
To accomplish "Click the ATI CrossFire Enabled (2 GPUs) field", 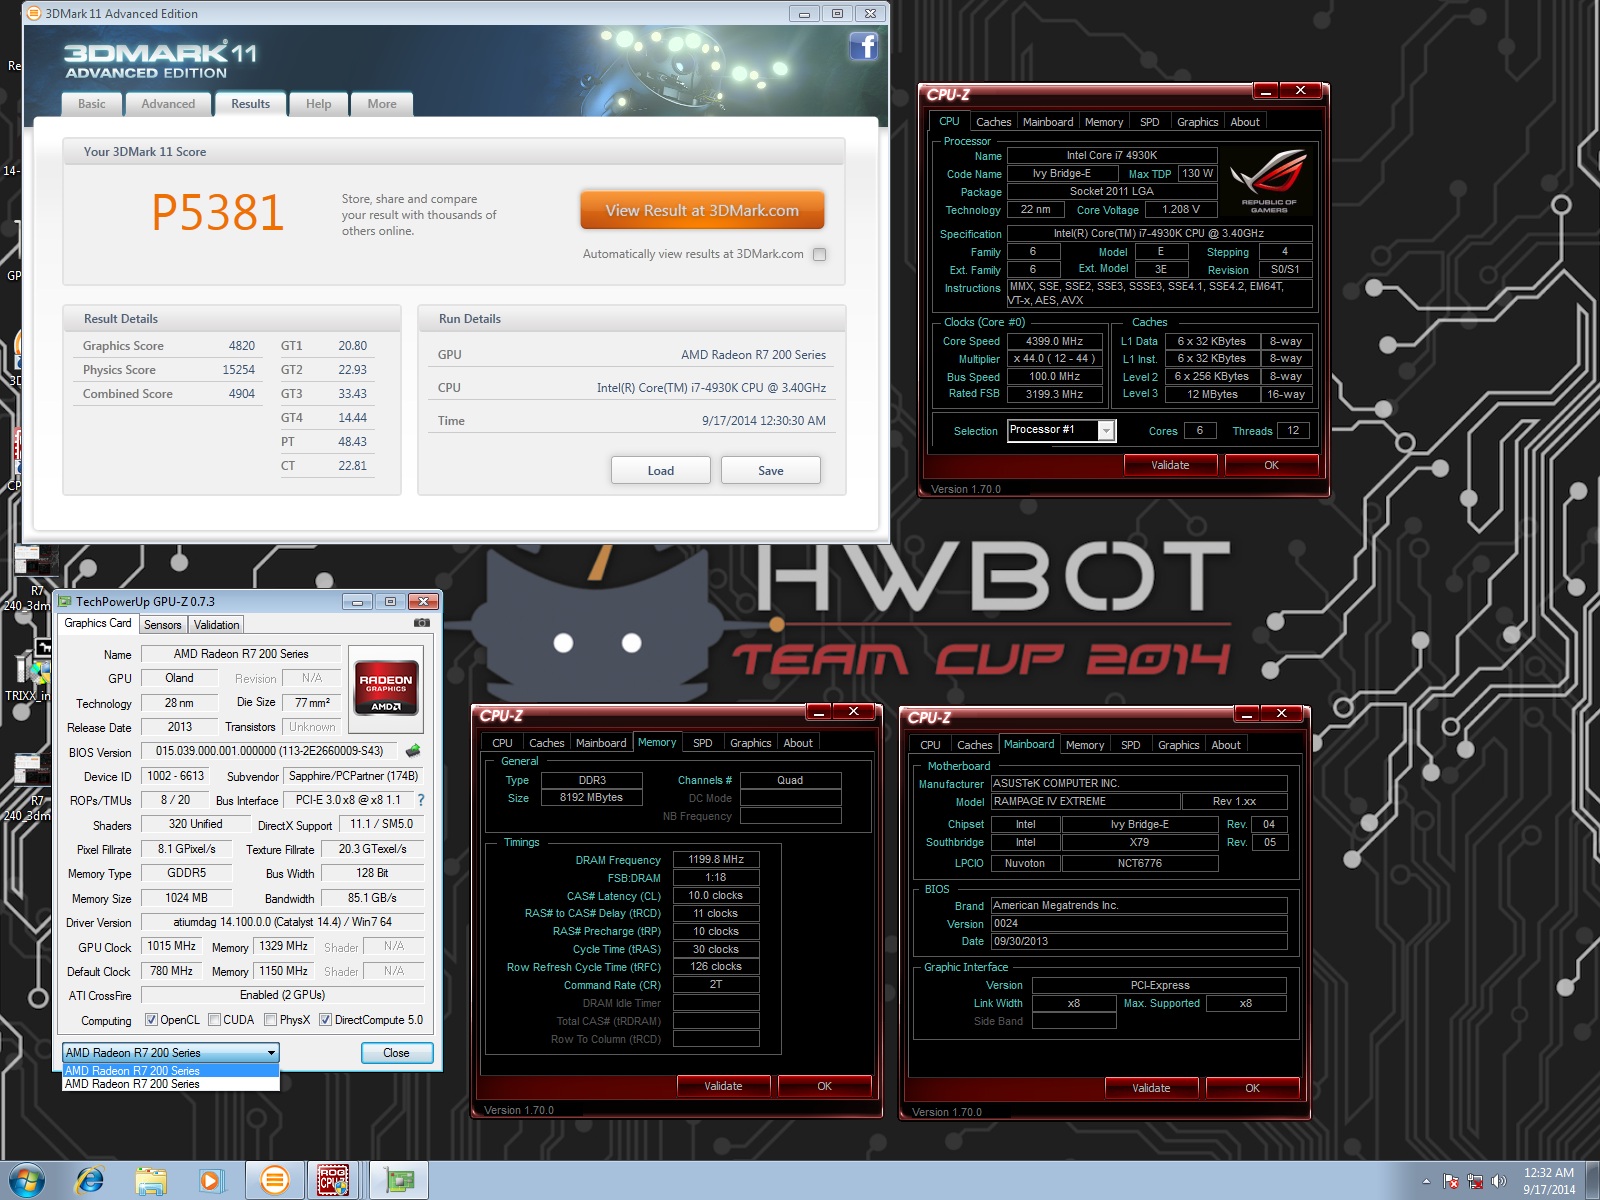I will (282, 995).
